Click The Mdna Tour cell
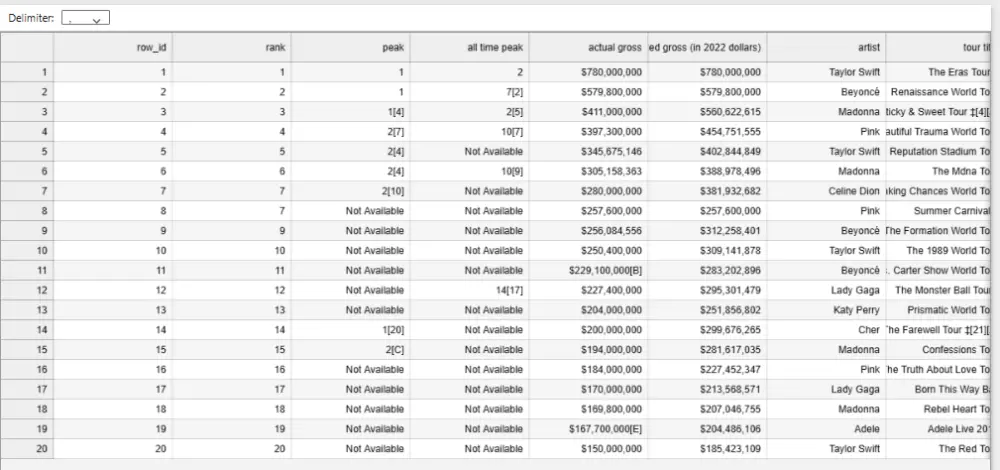Viewport: 1000px width, 470px height. coord(938,171)
